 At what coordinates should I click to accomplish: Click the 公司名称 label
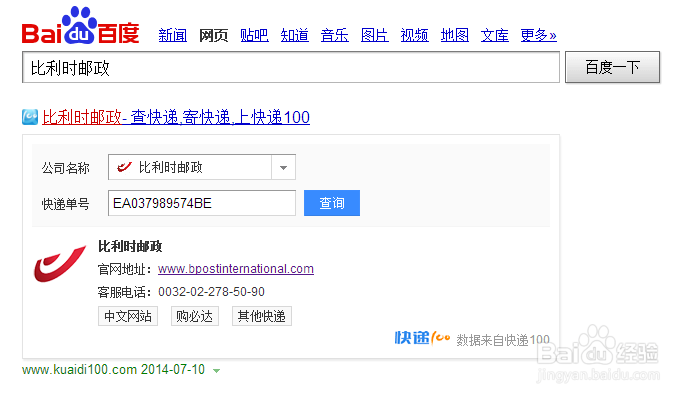coord(66,168)
